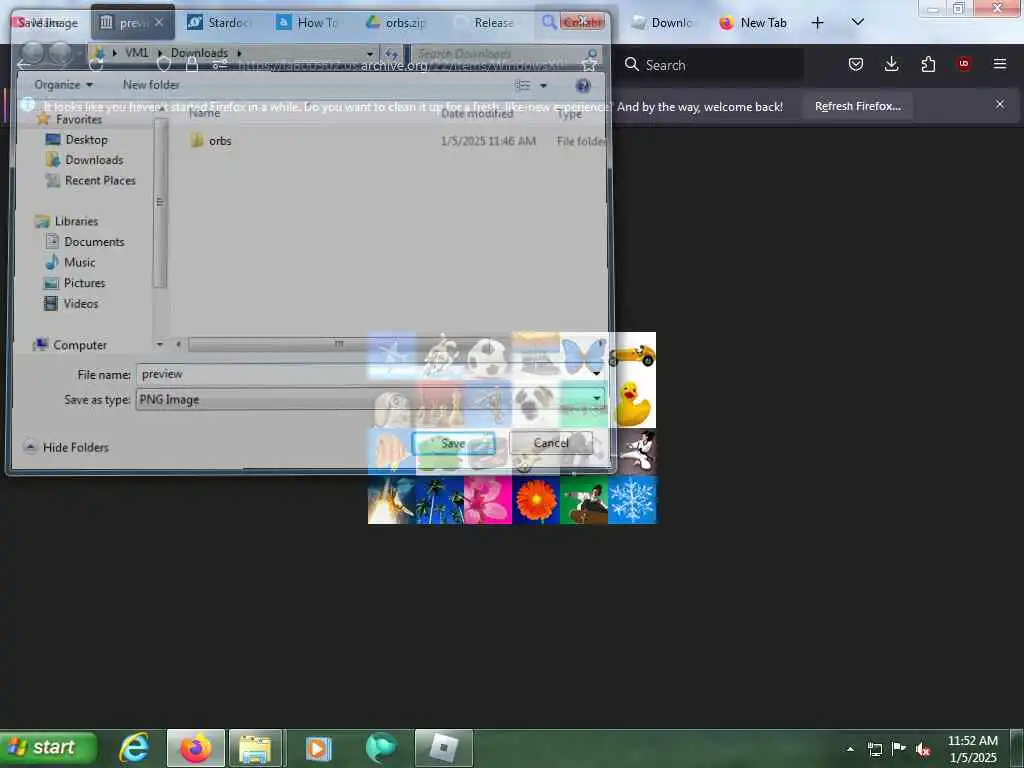
Task: Sort by the Name column header
Action: click(x=204, y=113)
